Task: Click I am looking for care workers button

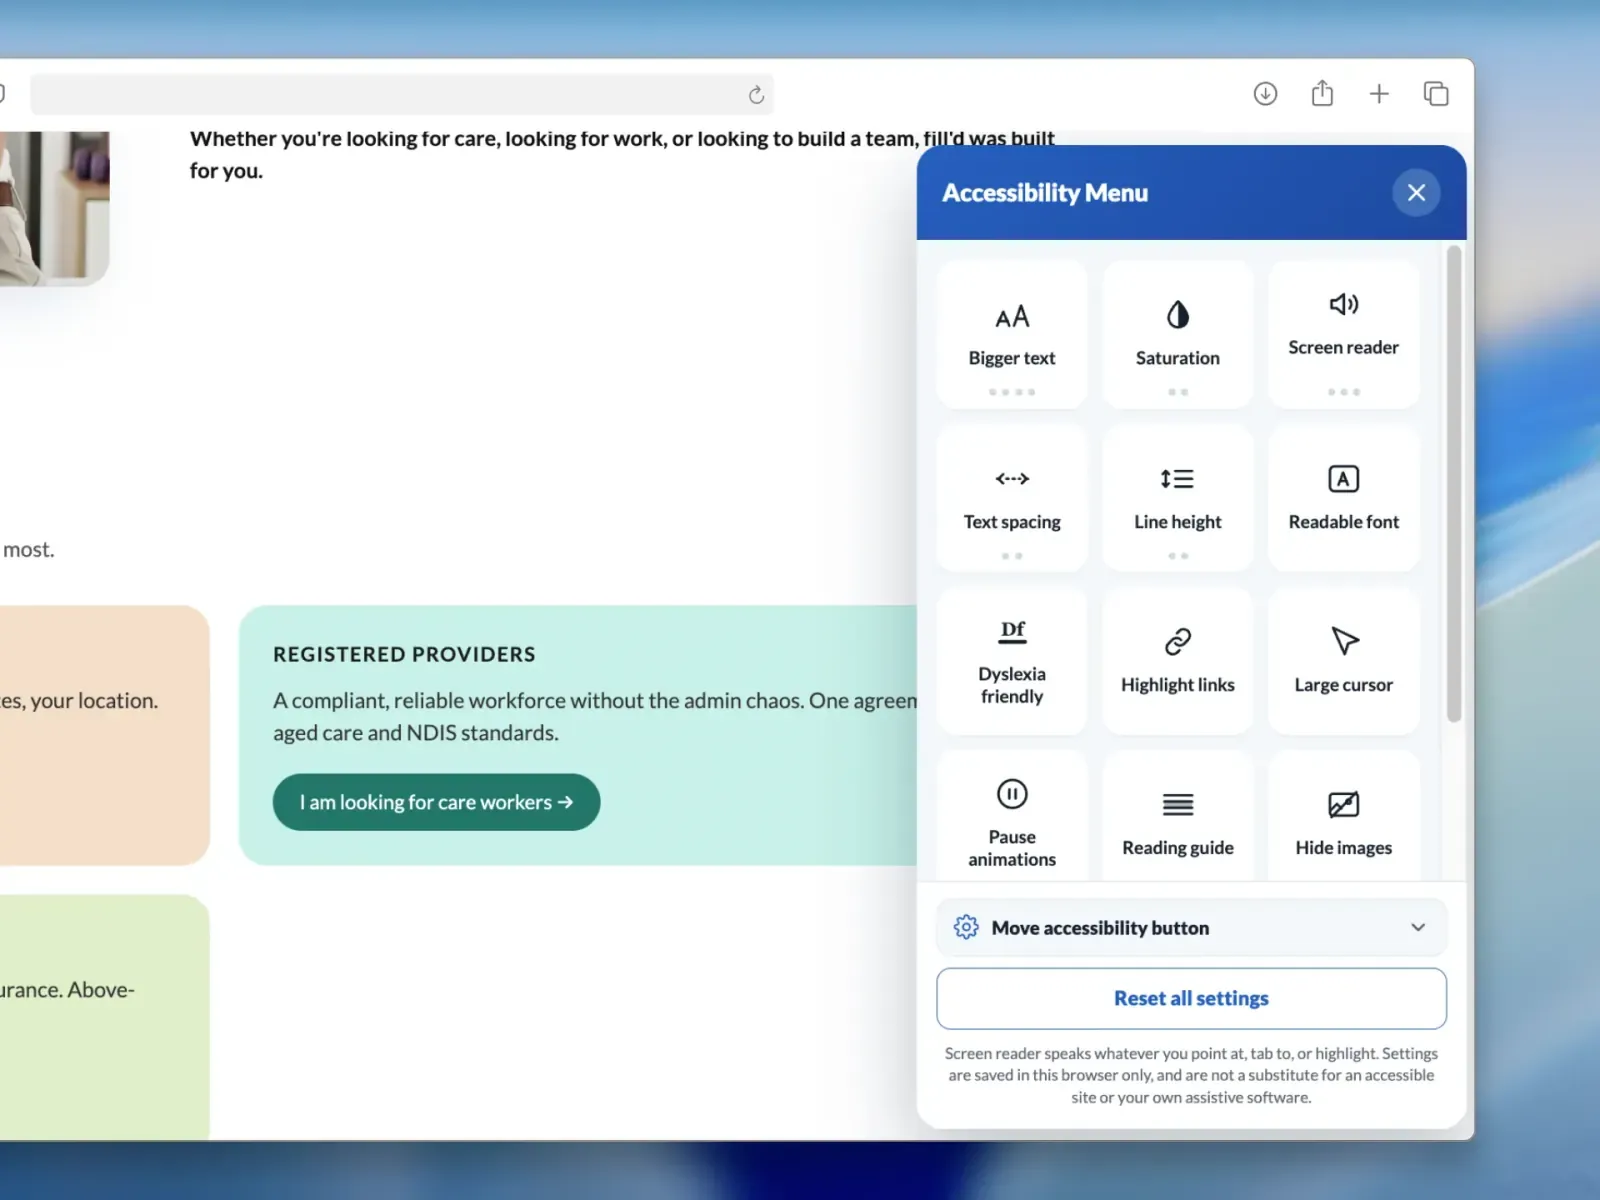Action: point(436,802)
